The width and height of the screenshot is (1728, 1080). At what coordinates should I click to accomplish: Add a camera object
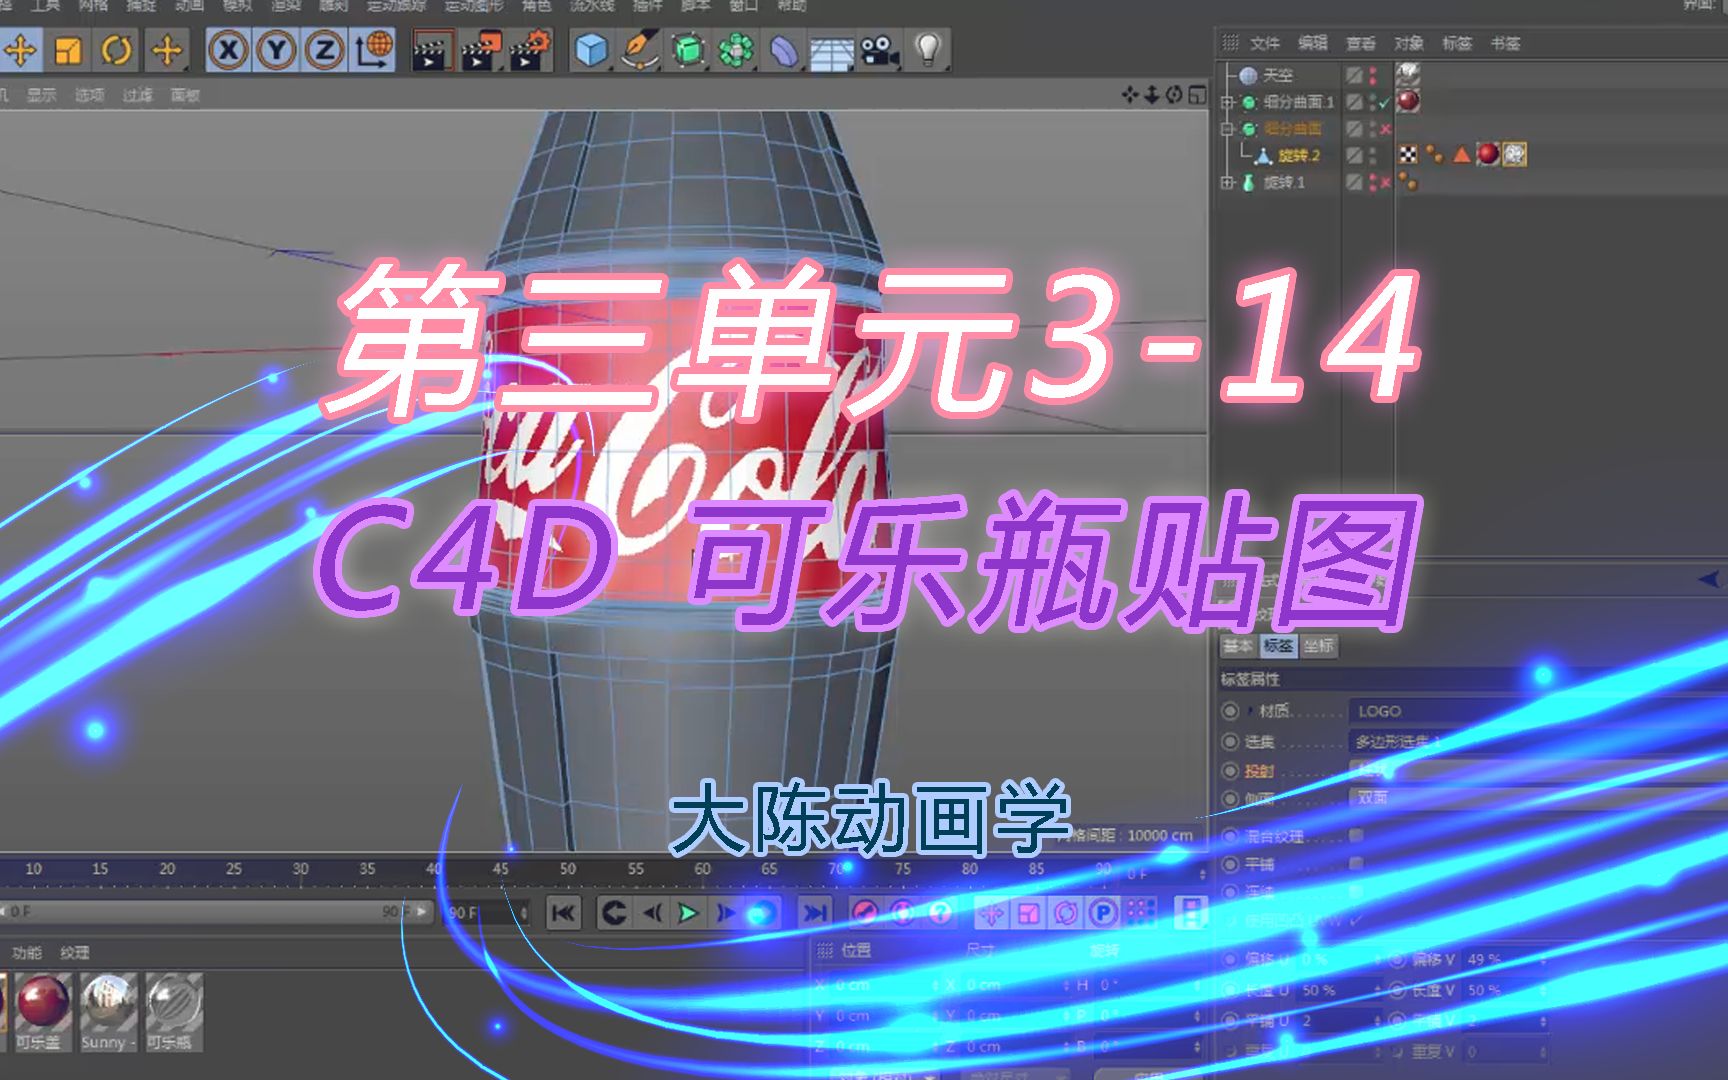tap(880, 49)
